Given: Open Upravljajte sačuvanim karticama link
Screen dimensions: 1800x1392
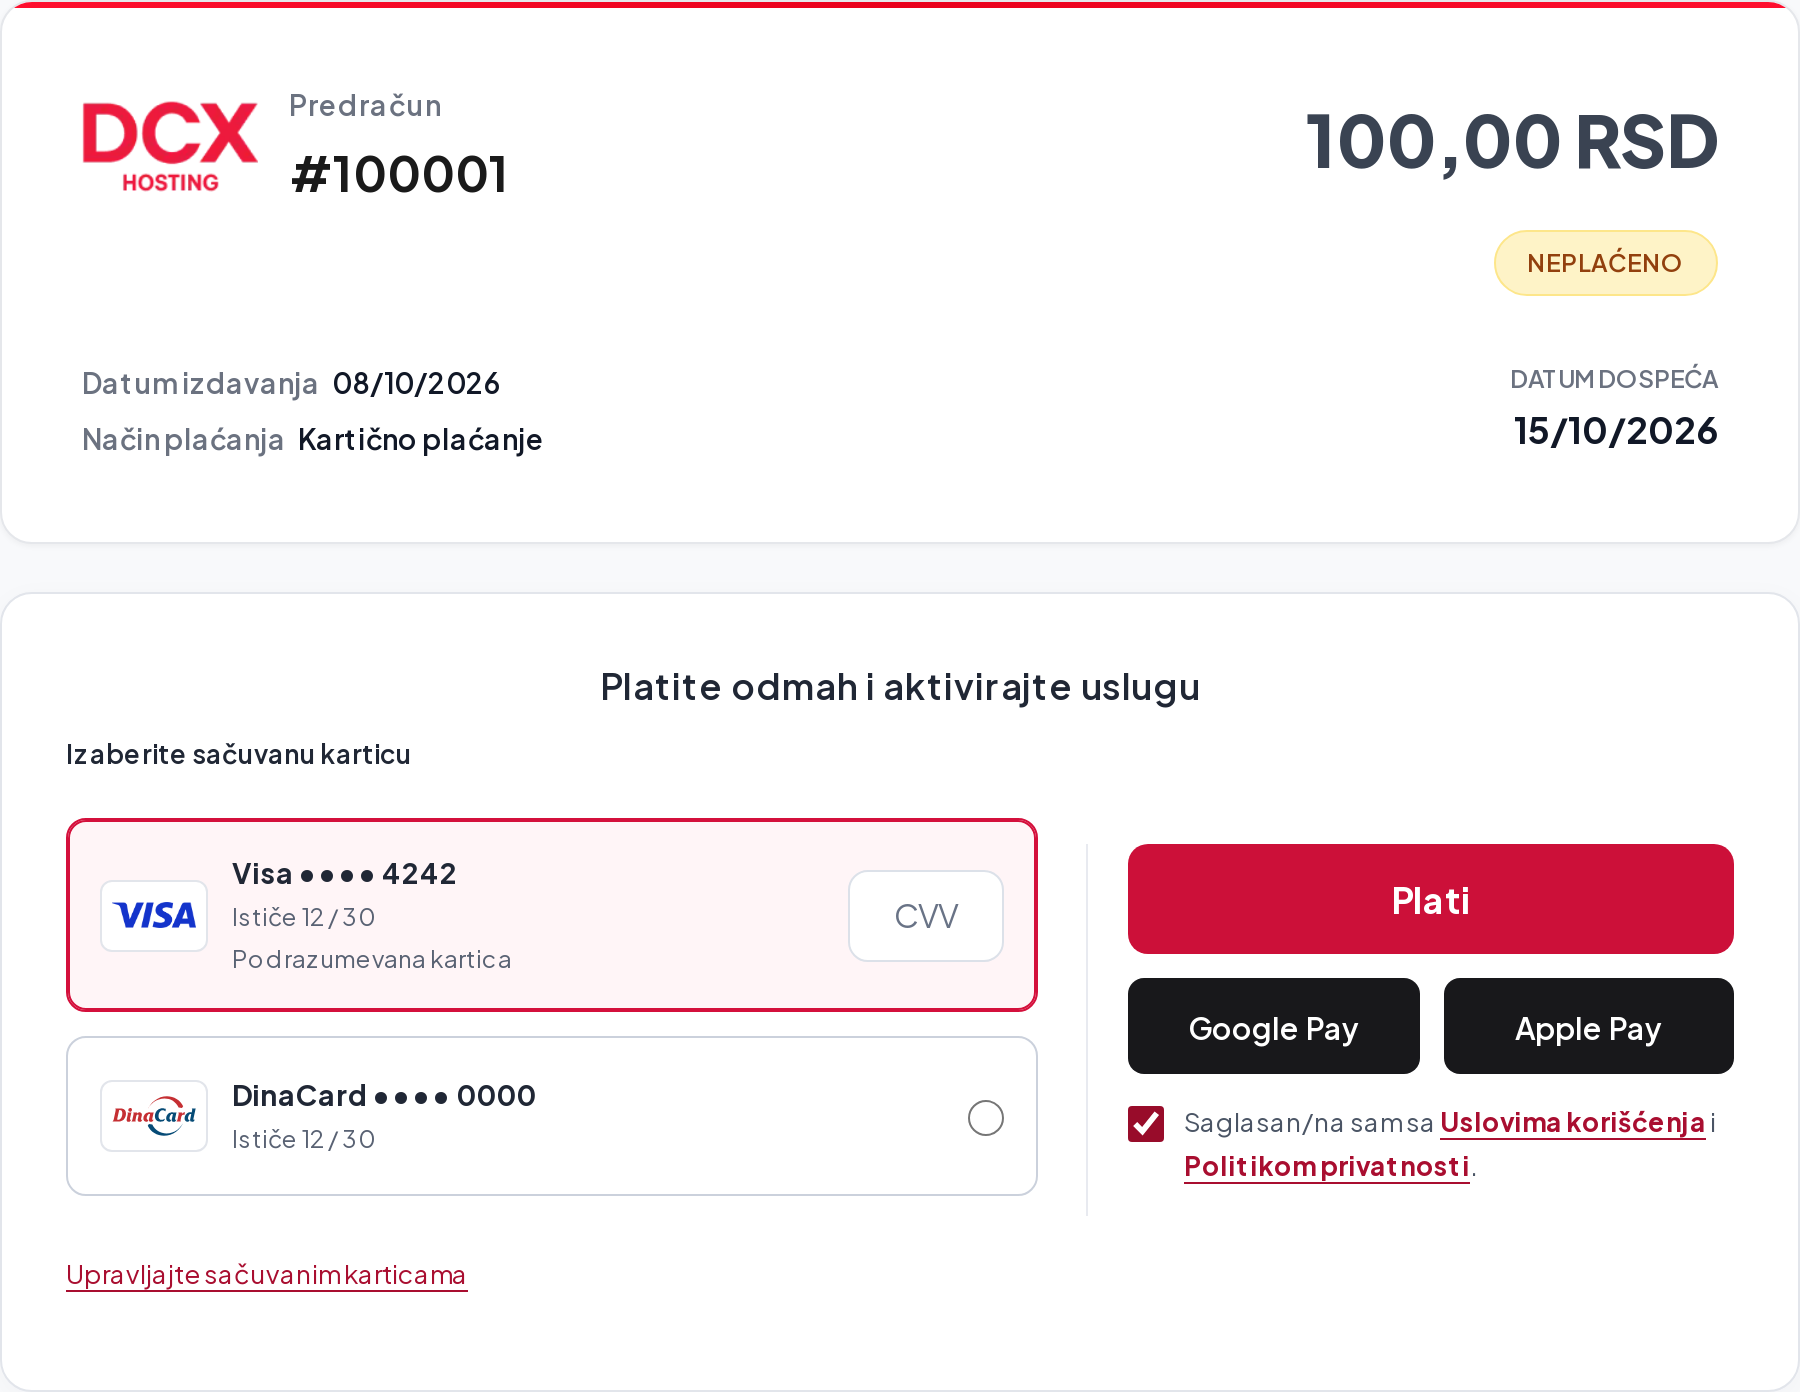Looking at the screenshot, I should 266,1275.
